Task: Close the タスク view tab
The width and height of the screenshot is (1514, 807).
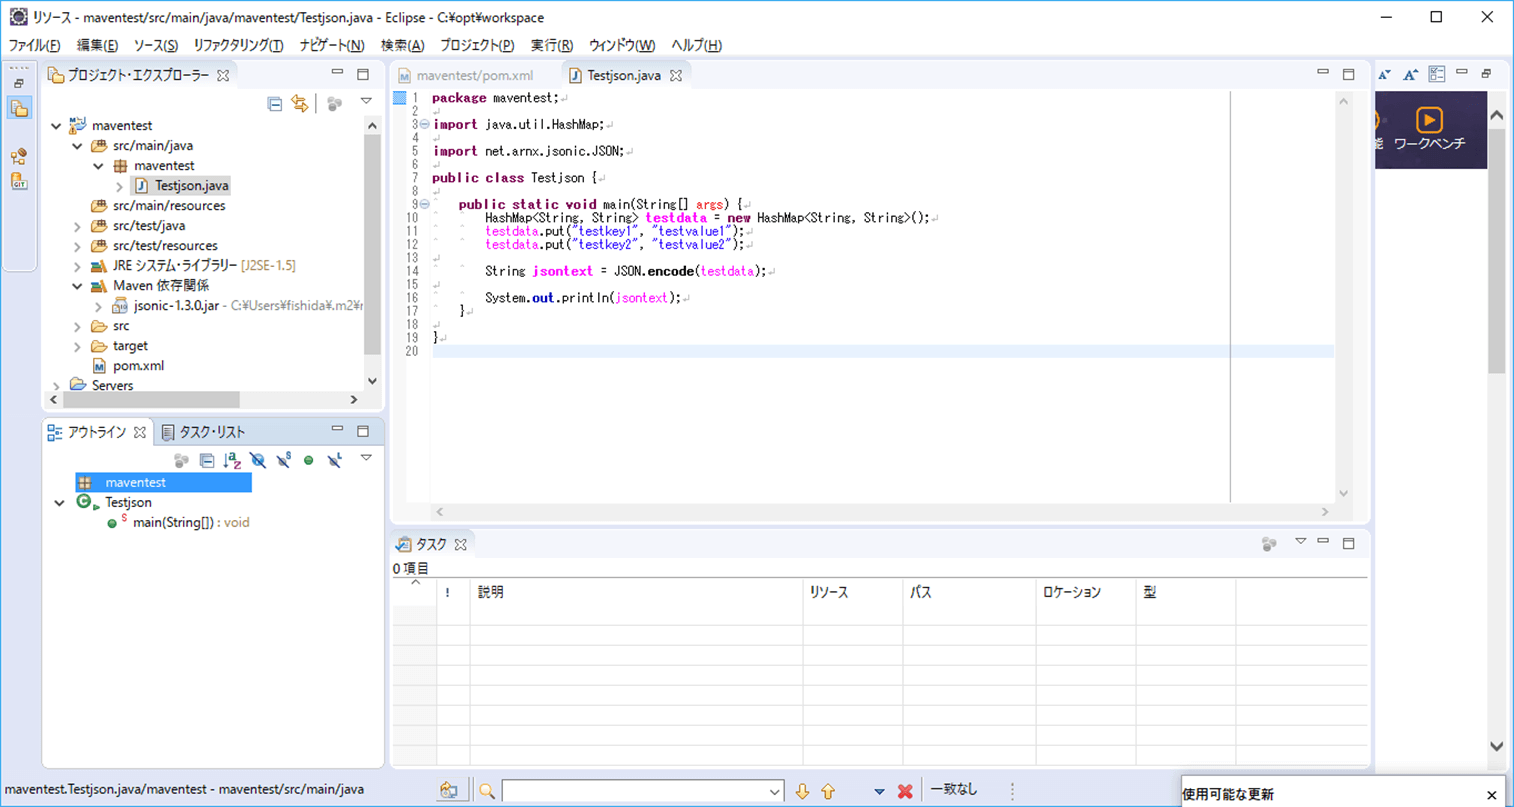Action: point(461,545)
